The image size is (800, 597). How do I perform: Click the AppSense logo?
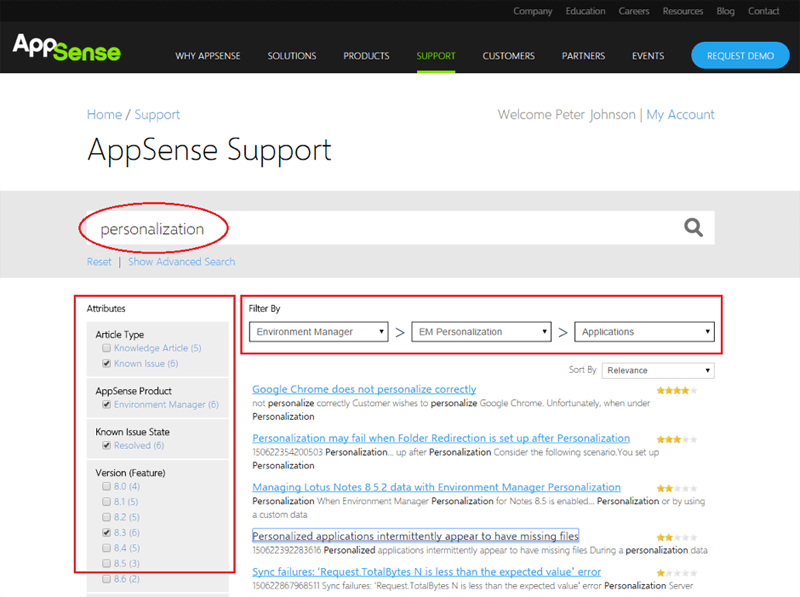tap(67, 47)
